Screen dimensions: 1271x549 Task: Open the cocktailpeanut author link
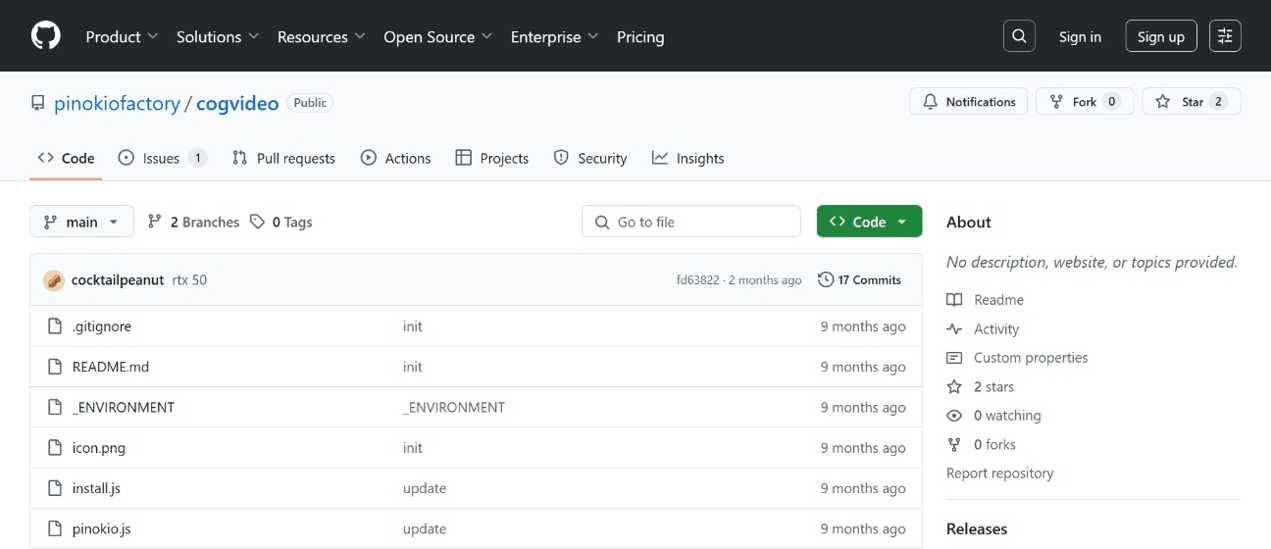click(117, 280)
